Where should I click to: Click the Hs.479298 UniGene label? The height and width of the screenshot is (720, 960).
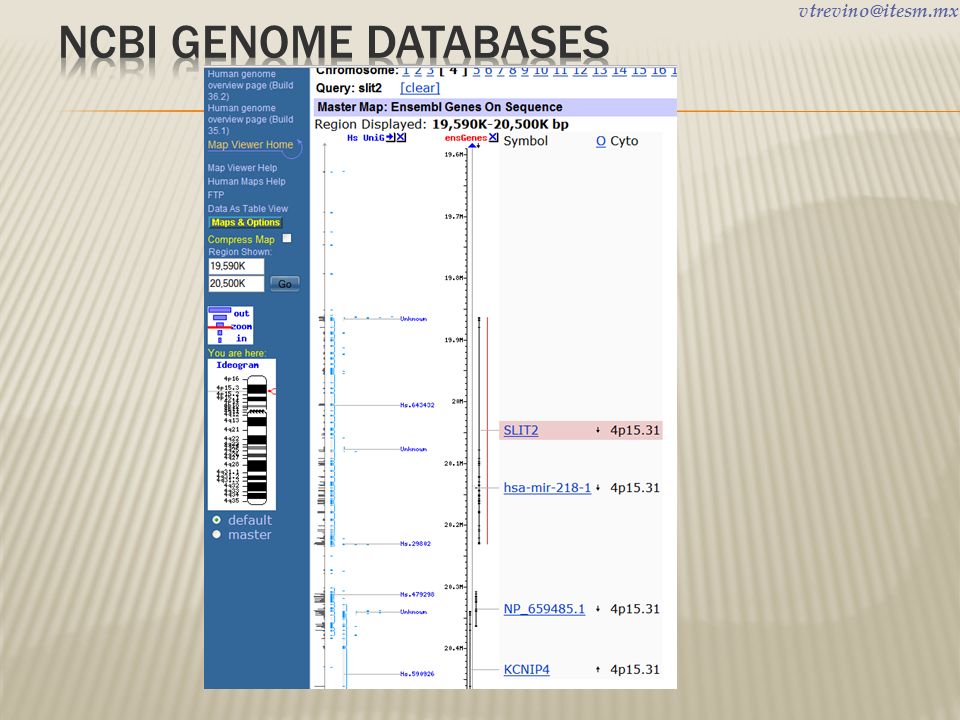[417, 594]
